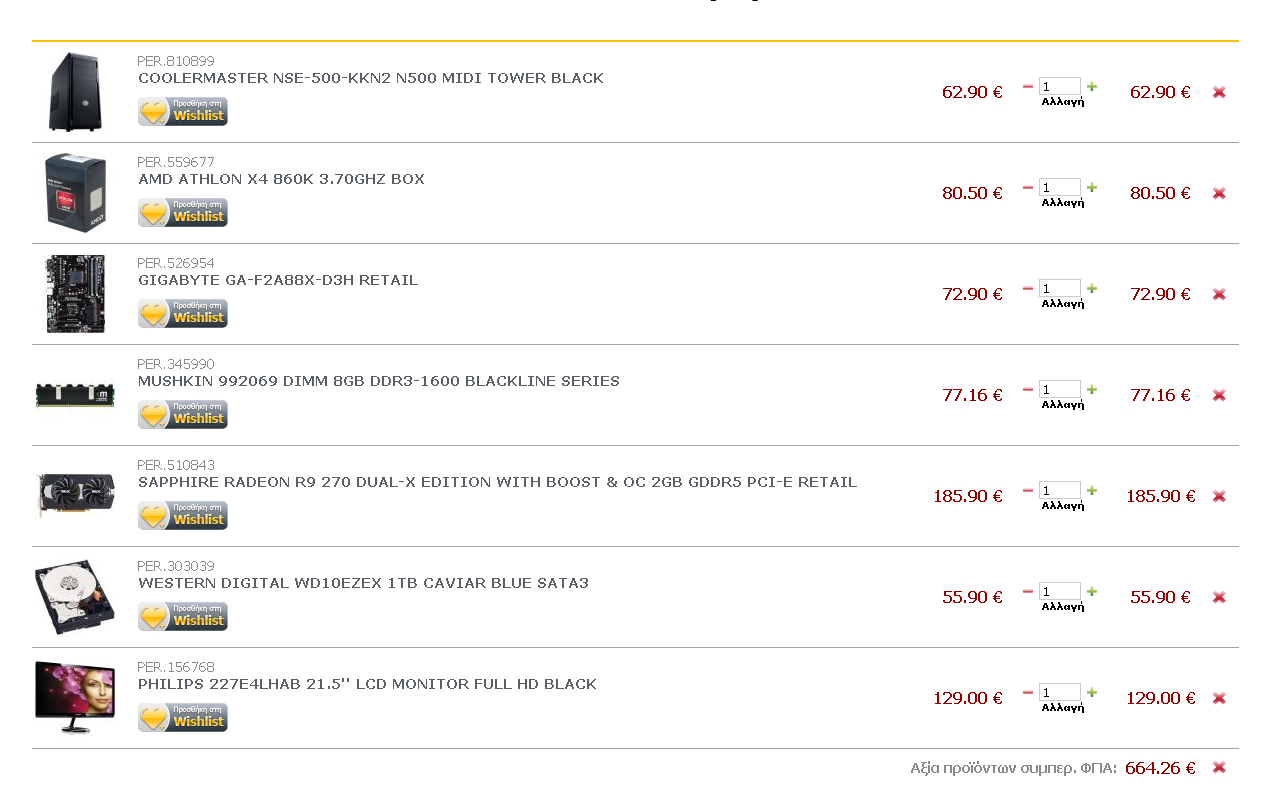Image resolution: width=1276 pixels, height=790 pixels.
Task: Click Αλλαγή under Sapphire Radeon quantity
Action: tap(1062, 506)
